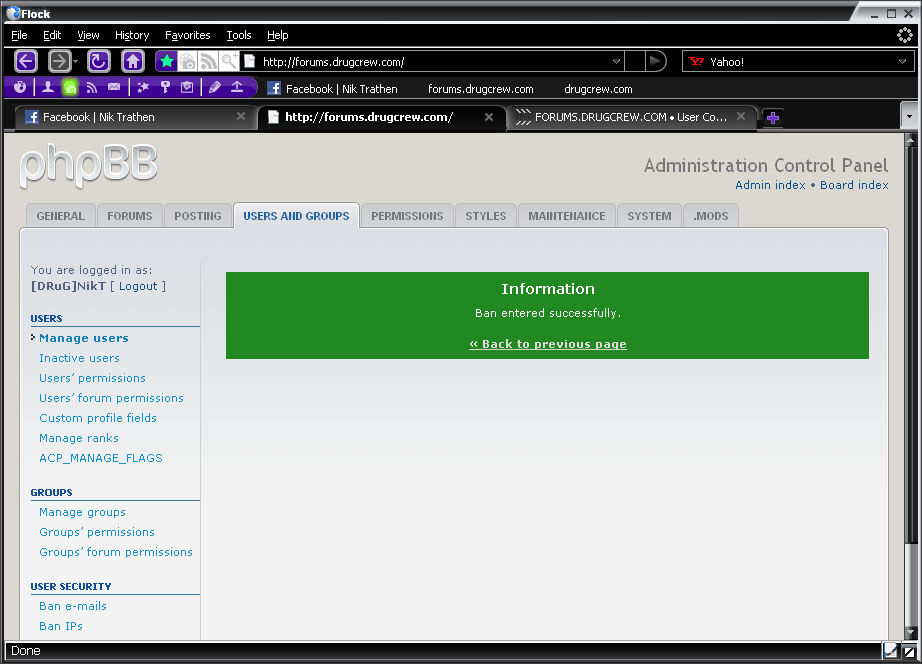Reload the page with the refresh button
922x664 pixels.
tap(98, 61)
